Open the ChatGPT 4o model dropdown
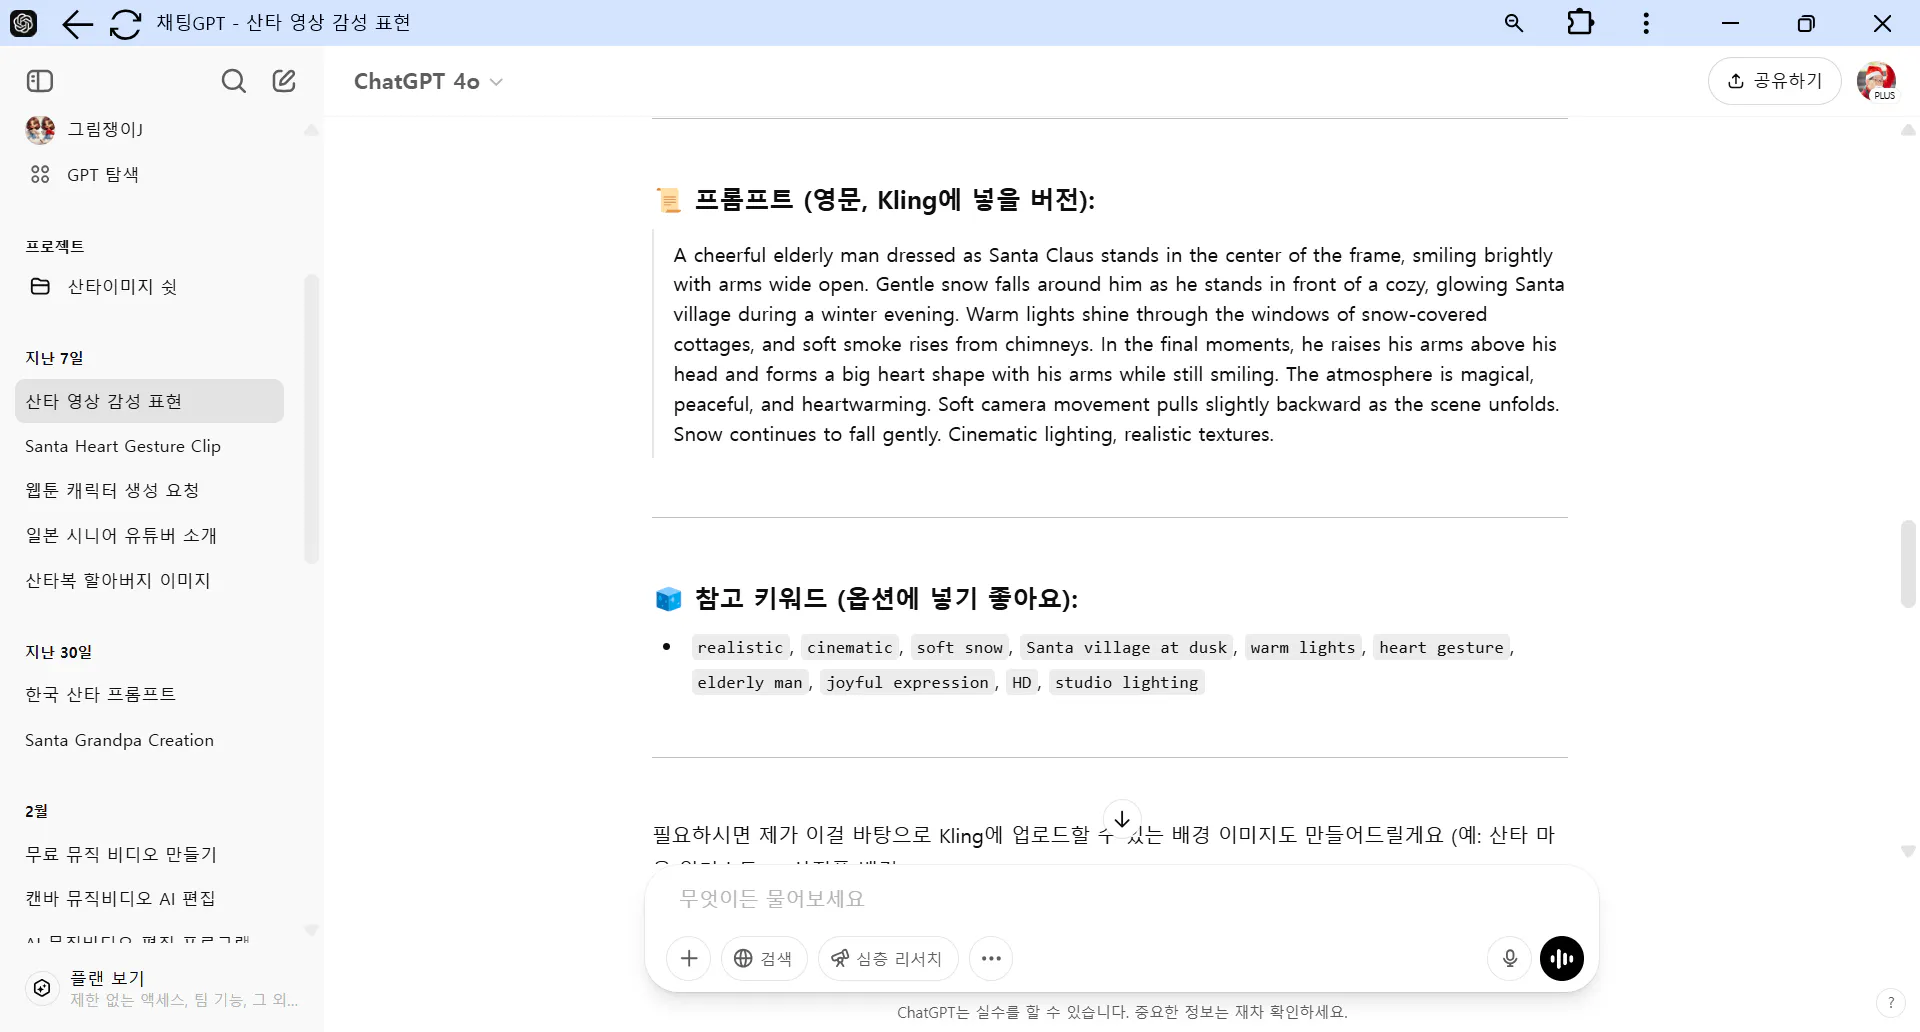 [x=428, y=81]
